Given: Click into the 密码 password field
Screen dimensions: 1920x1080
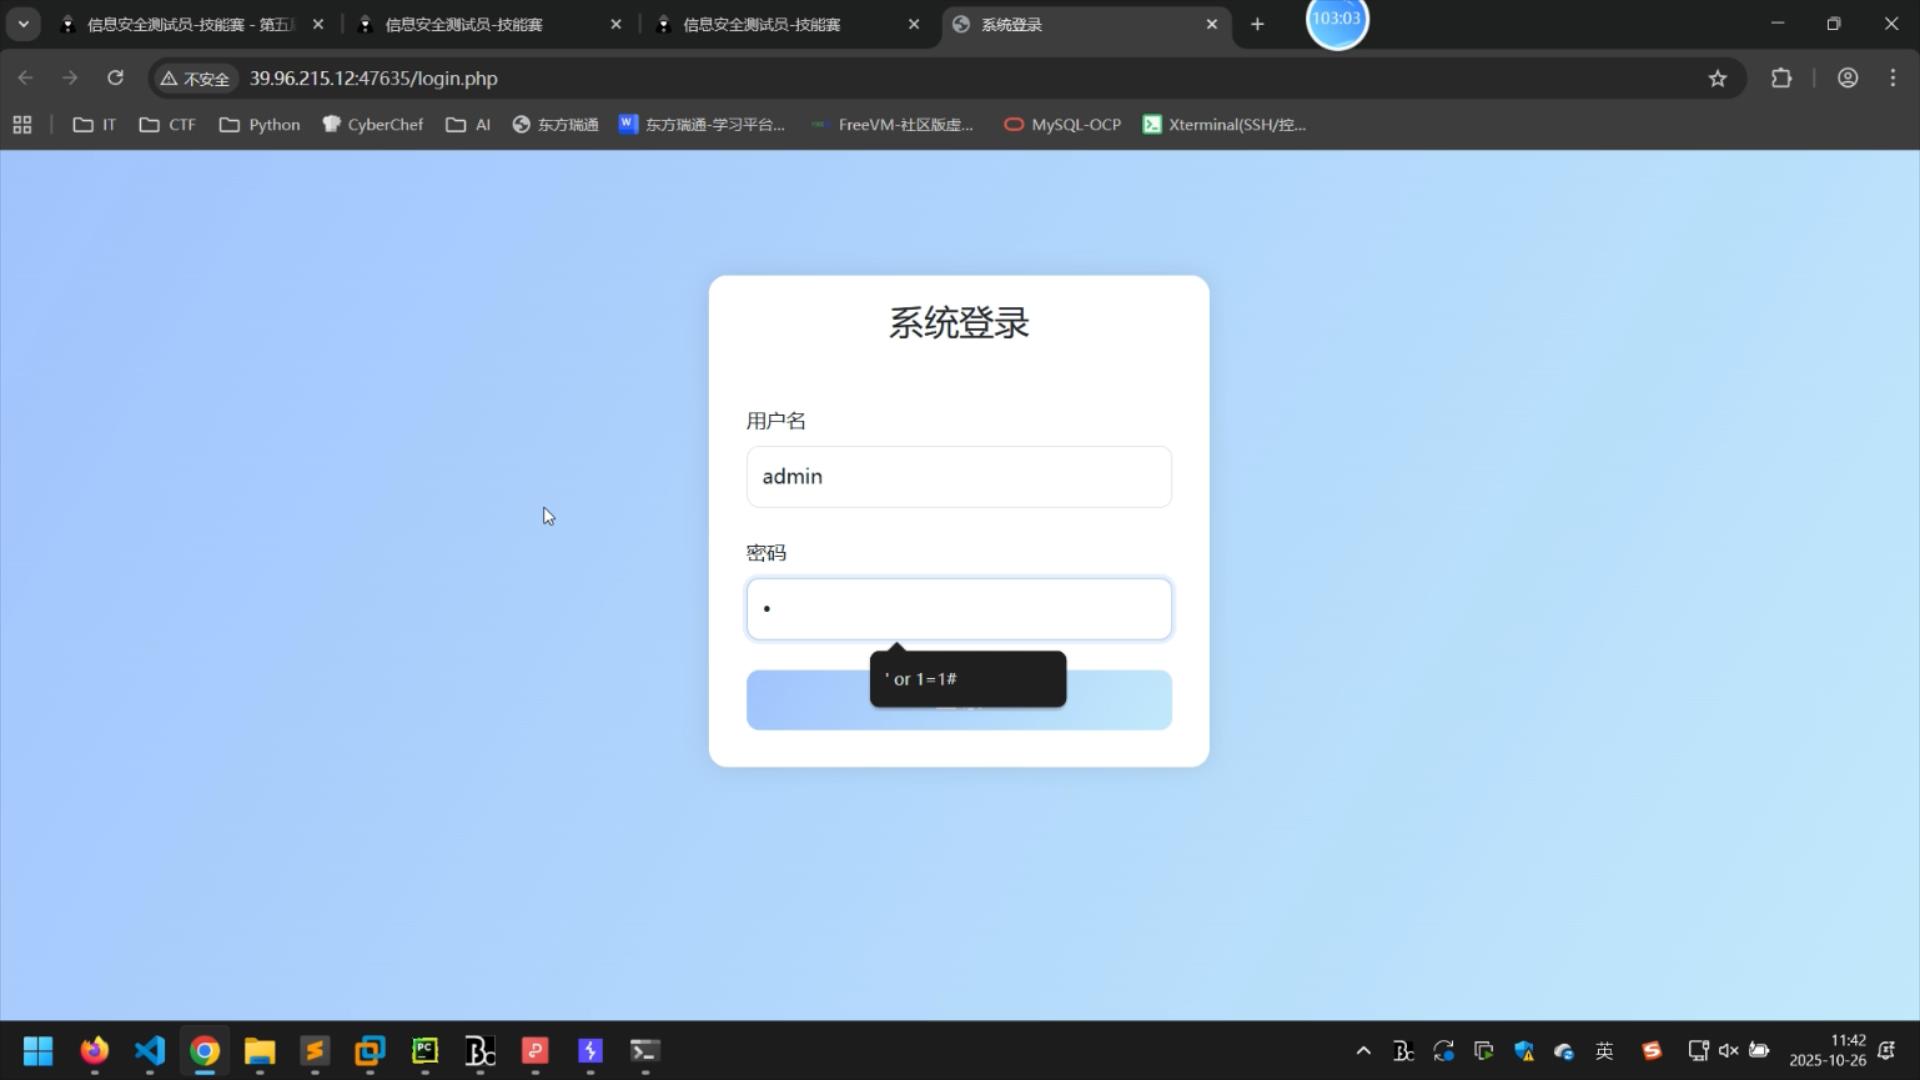Looking at the screenshot, I should click(958, 609).
